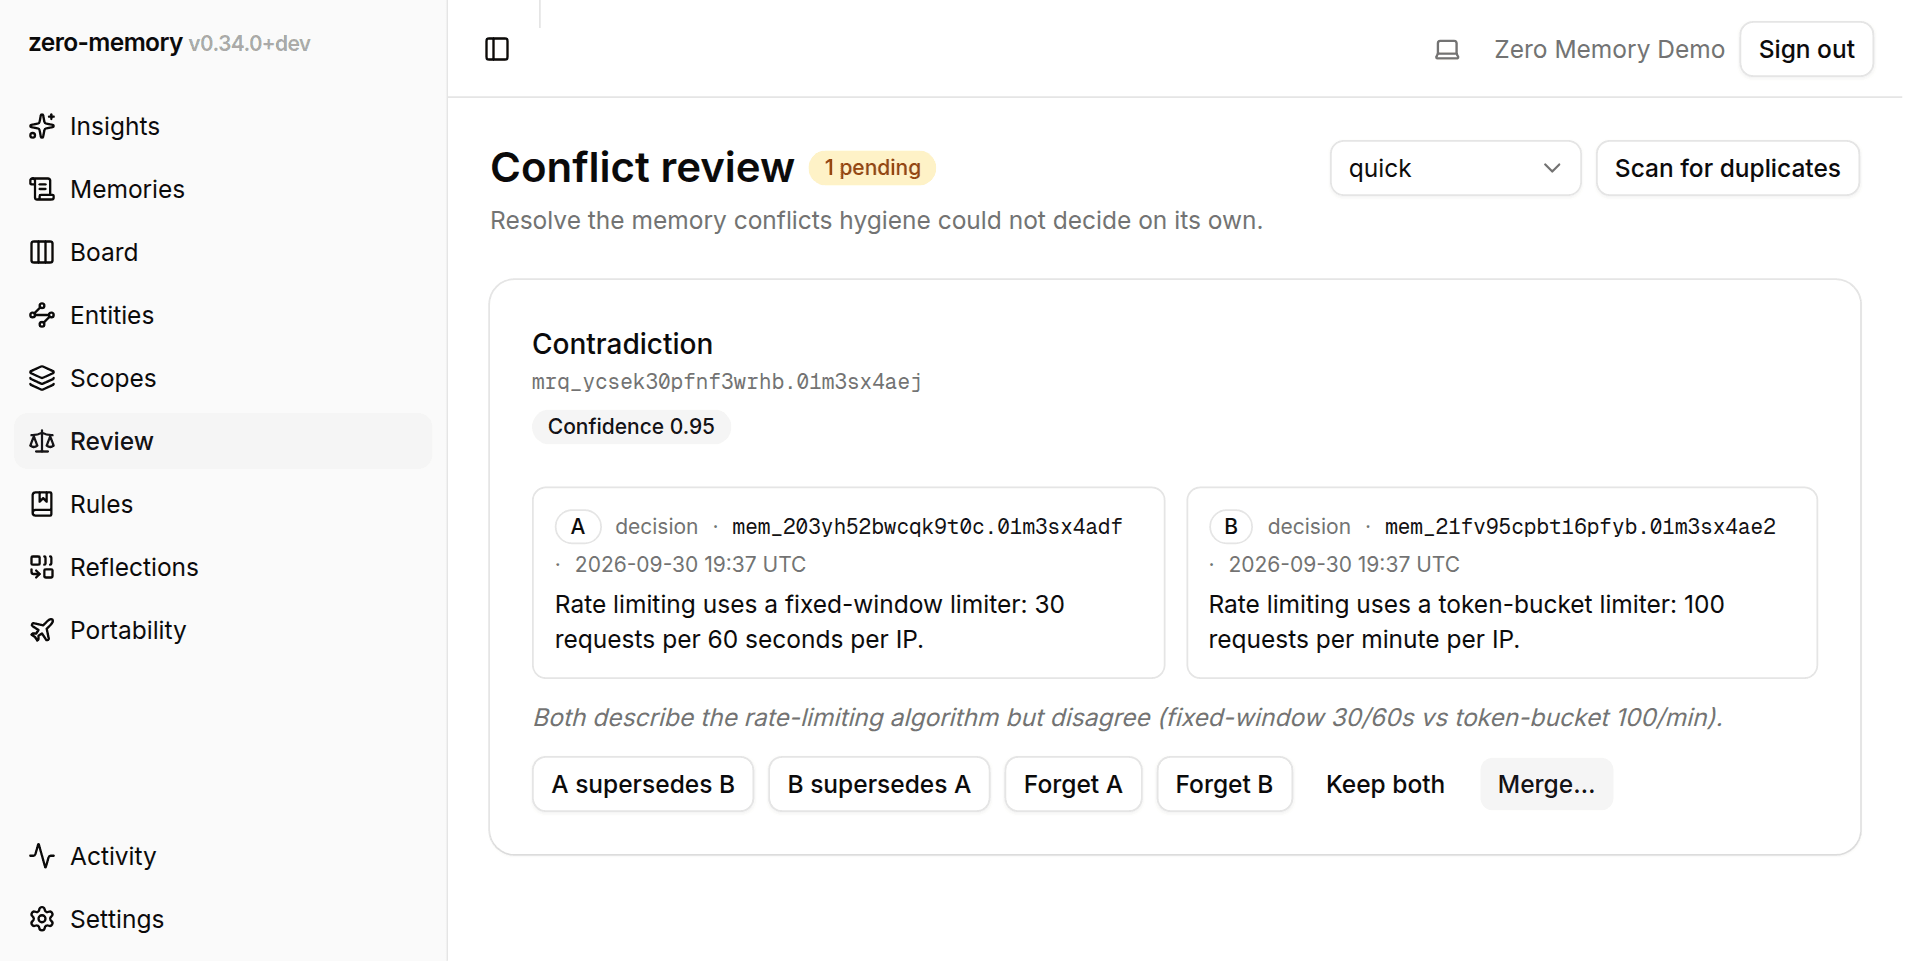
Task: Click the Scopes layers icon
Action: point(42,378)
